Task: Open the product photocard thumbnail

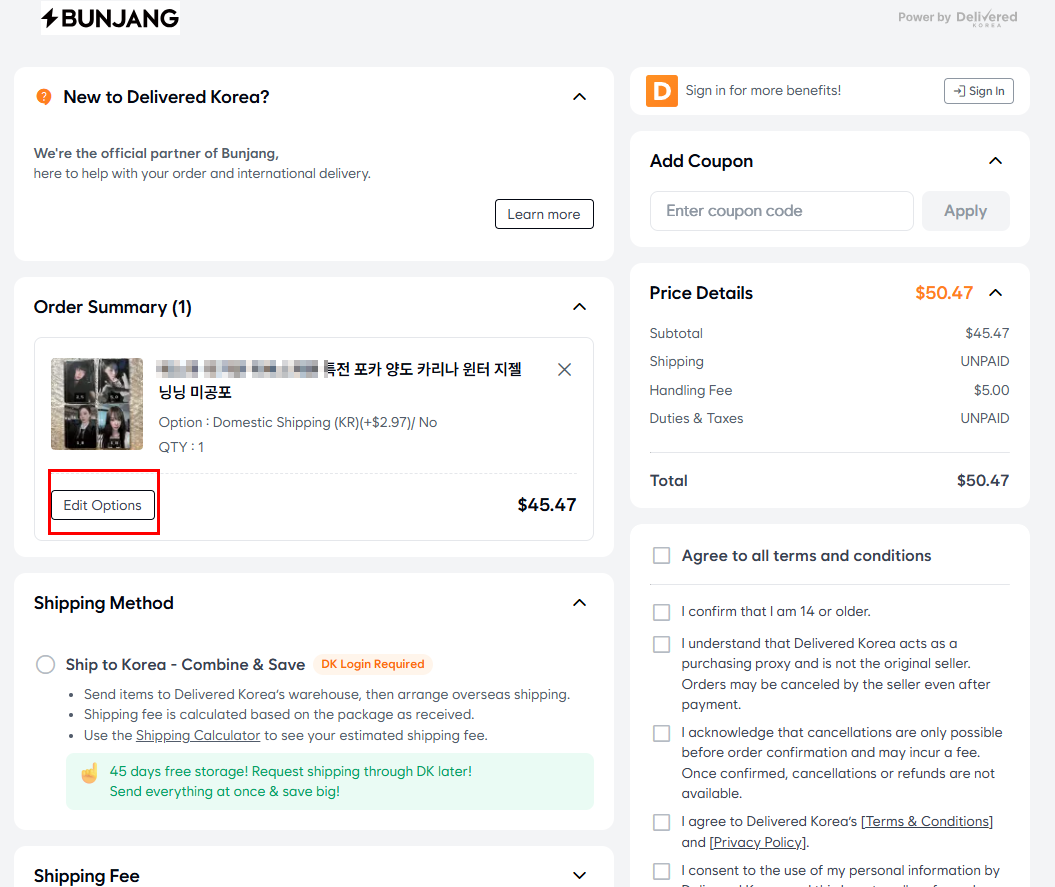Action: pos(97,404)
